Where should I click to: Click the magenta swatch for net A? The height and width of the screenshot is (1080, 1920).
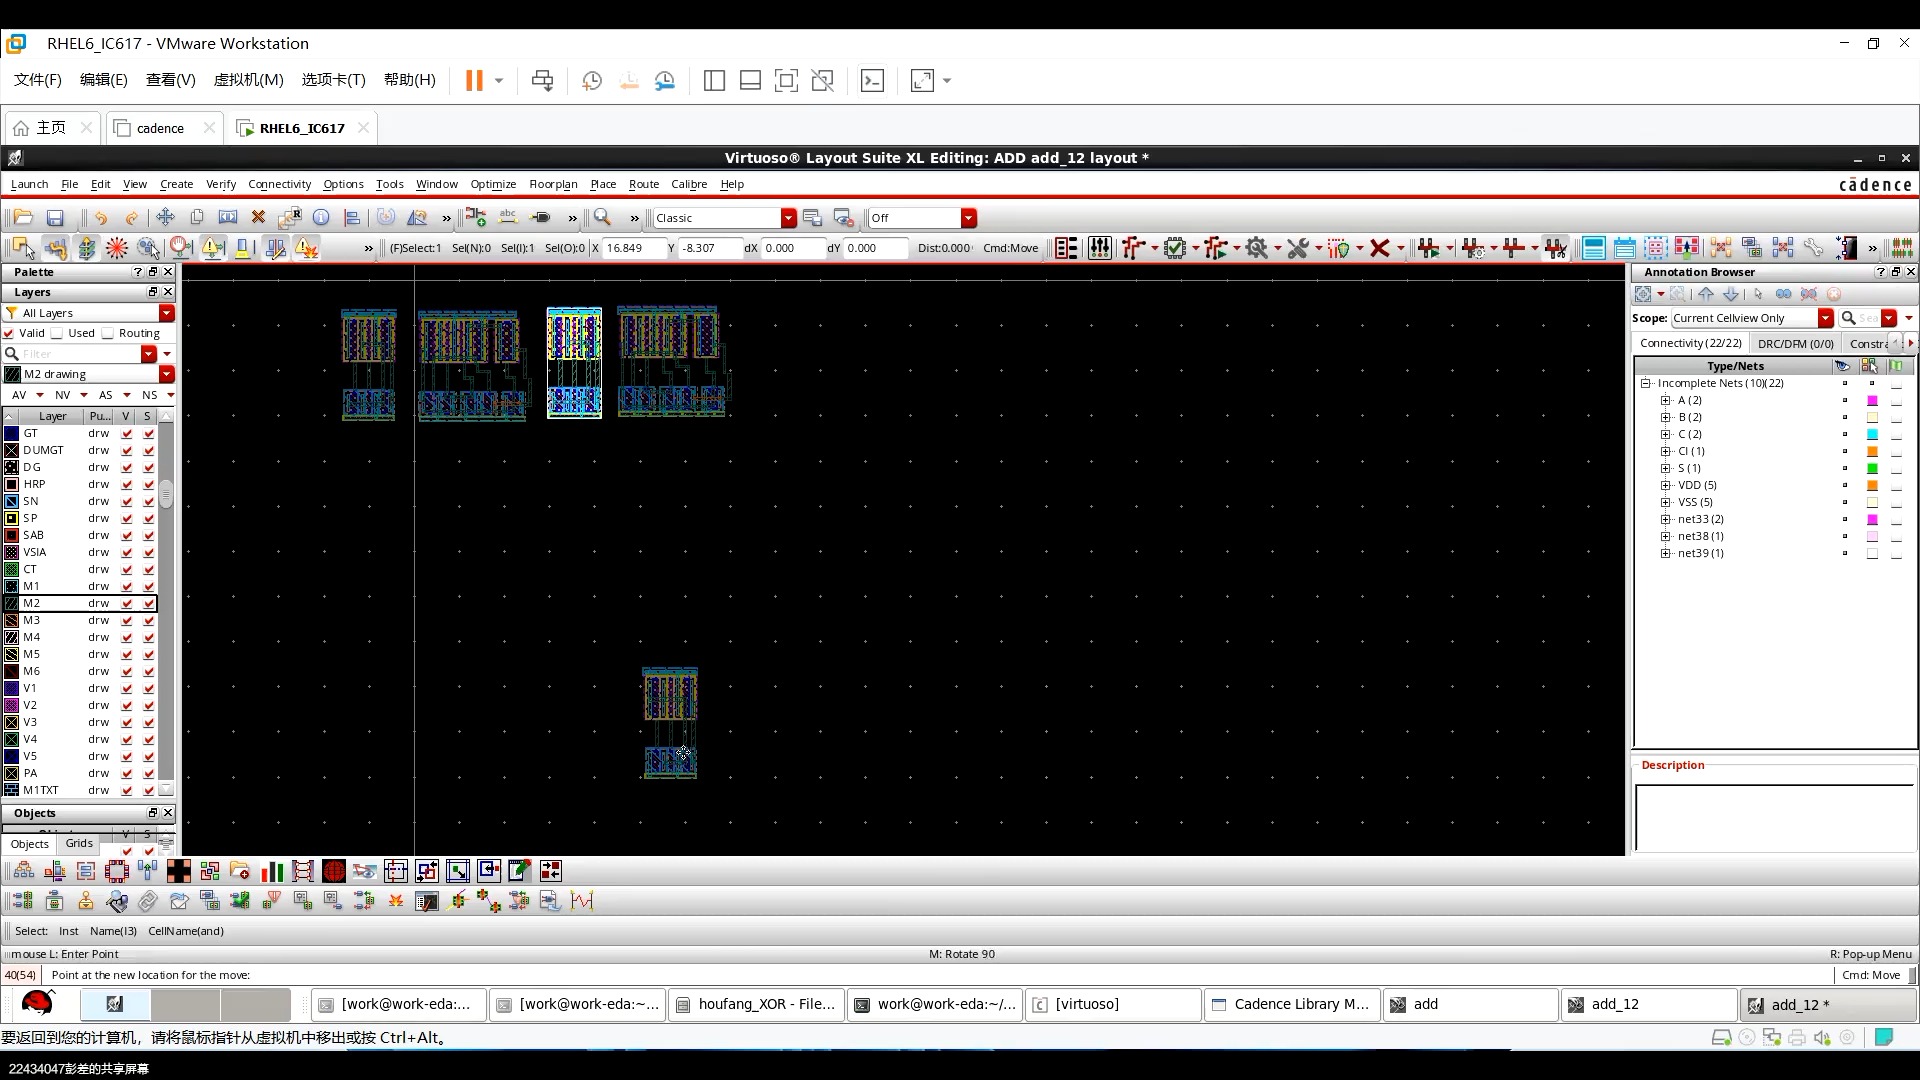tap(1872, 400)
